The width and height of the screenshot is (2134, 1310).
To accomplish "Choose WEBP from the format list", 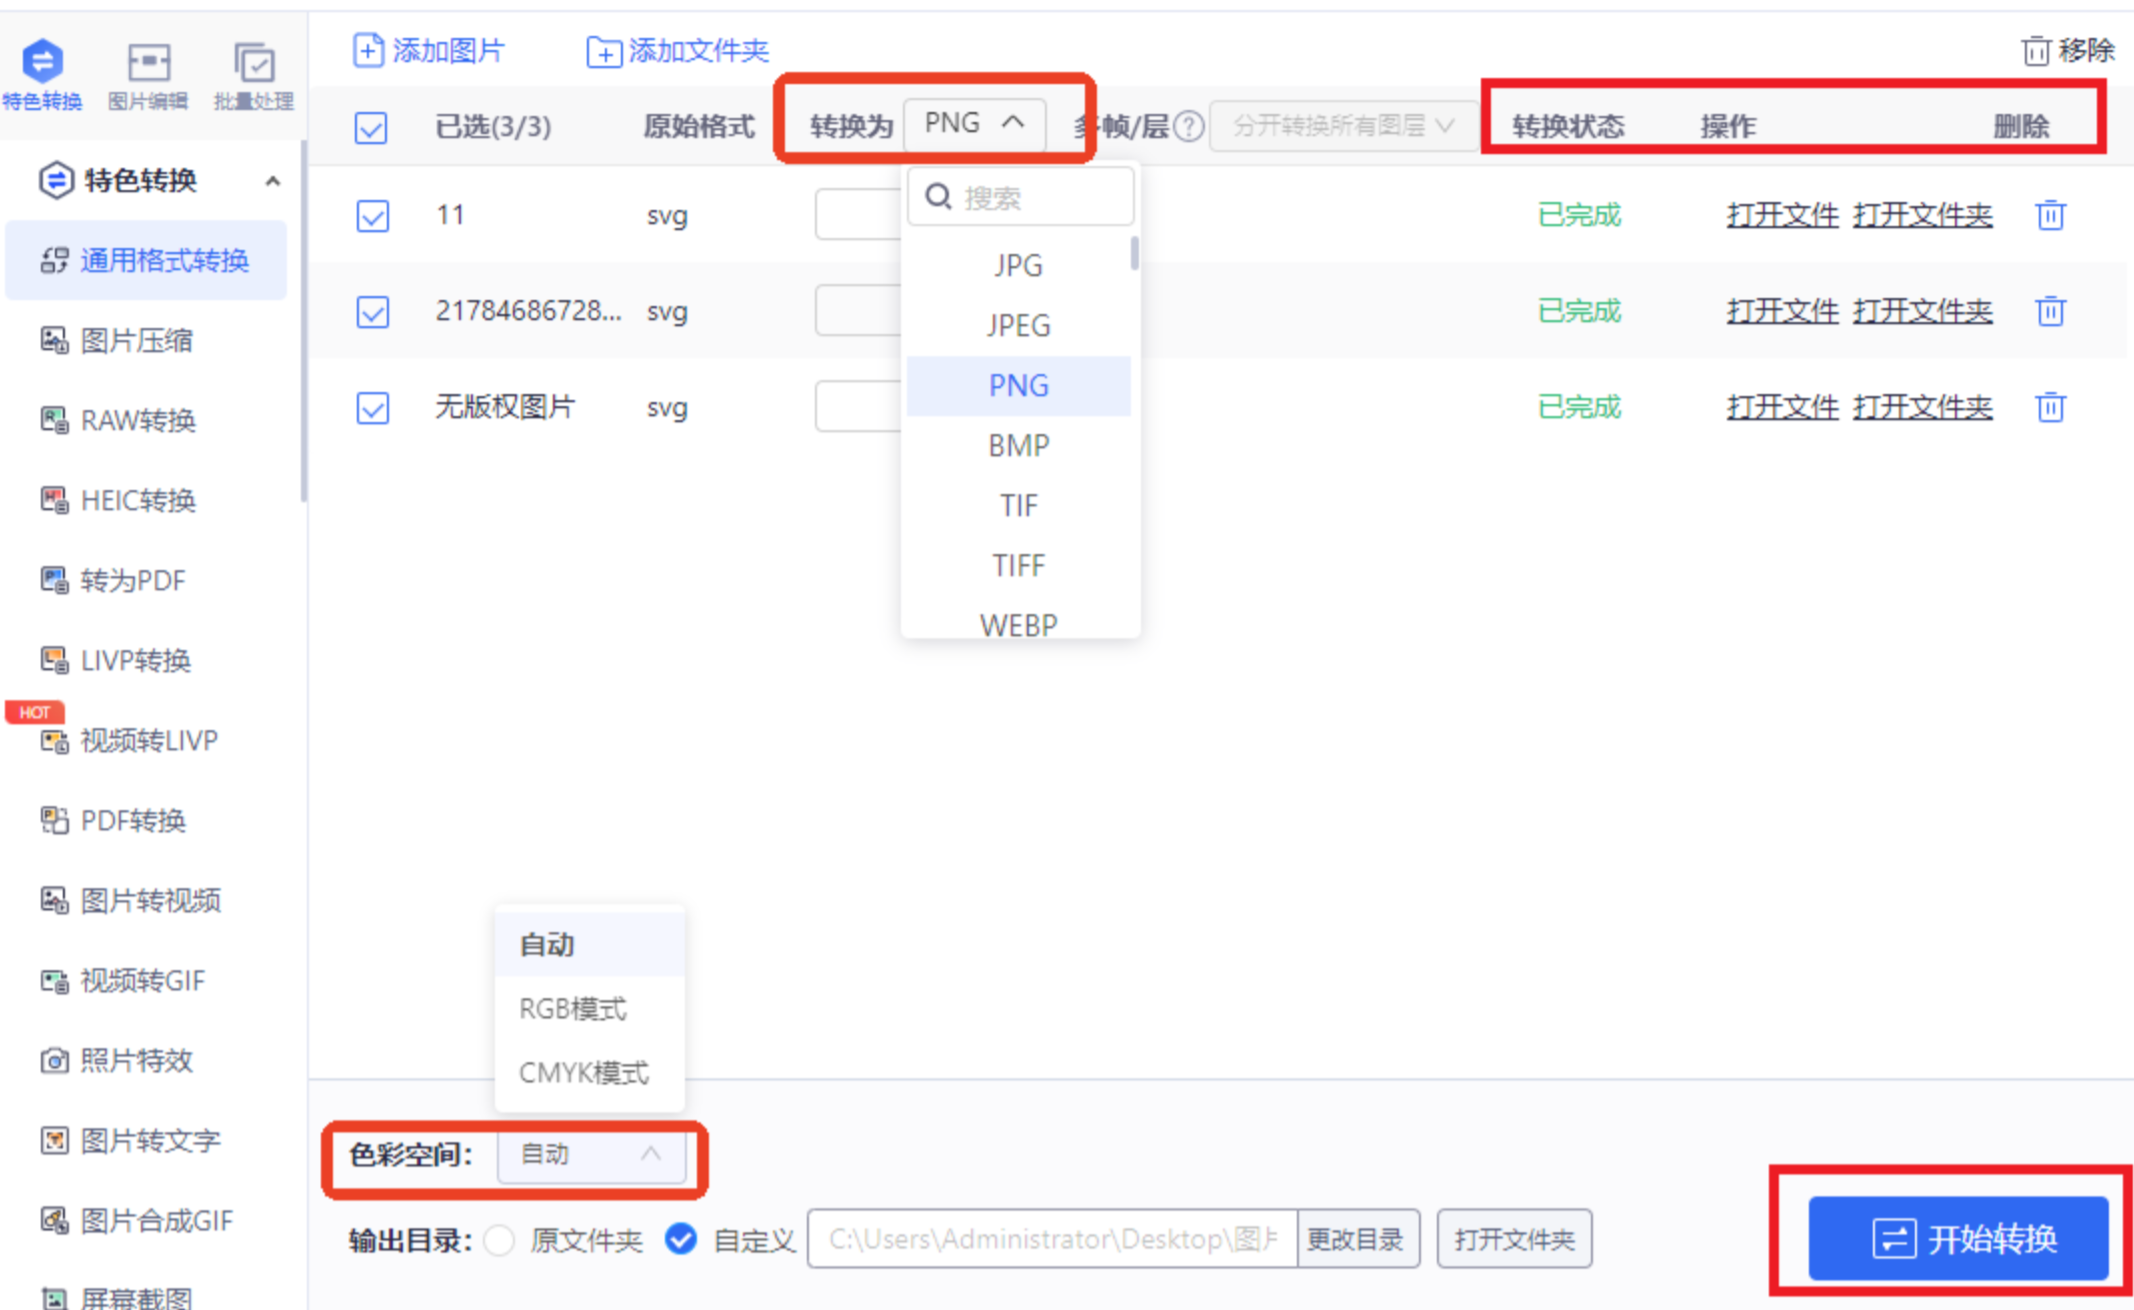I will click(x=1018, y=622).
